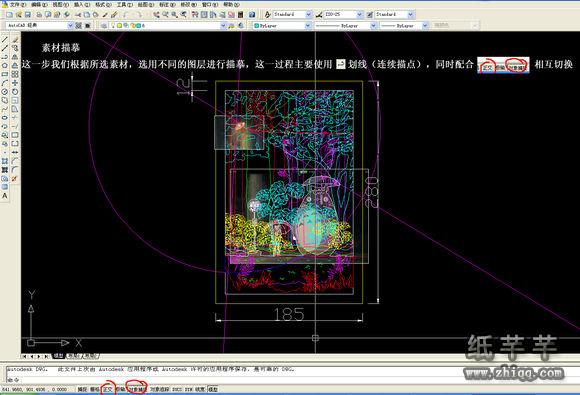
Task: Toggle 栅格 (Grid) in status bar
Action: click(95, 389)
